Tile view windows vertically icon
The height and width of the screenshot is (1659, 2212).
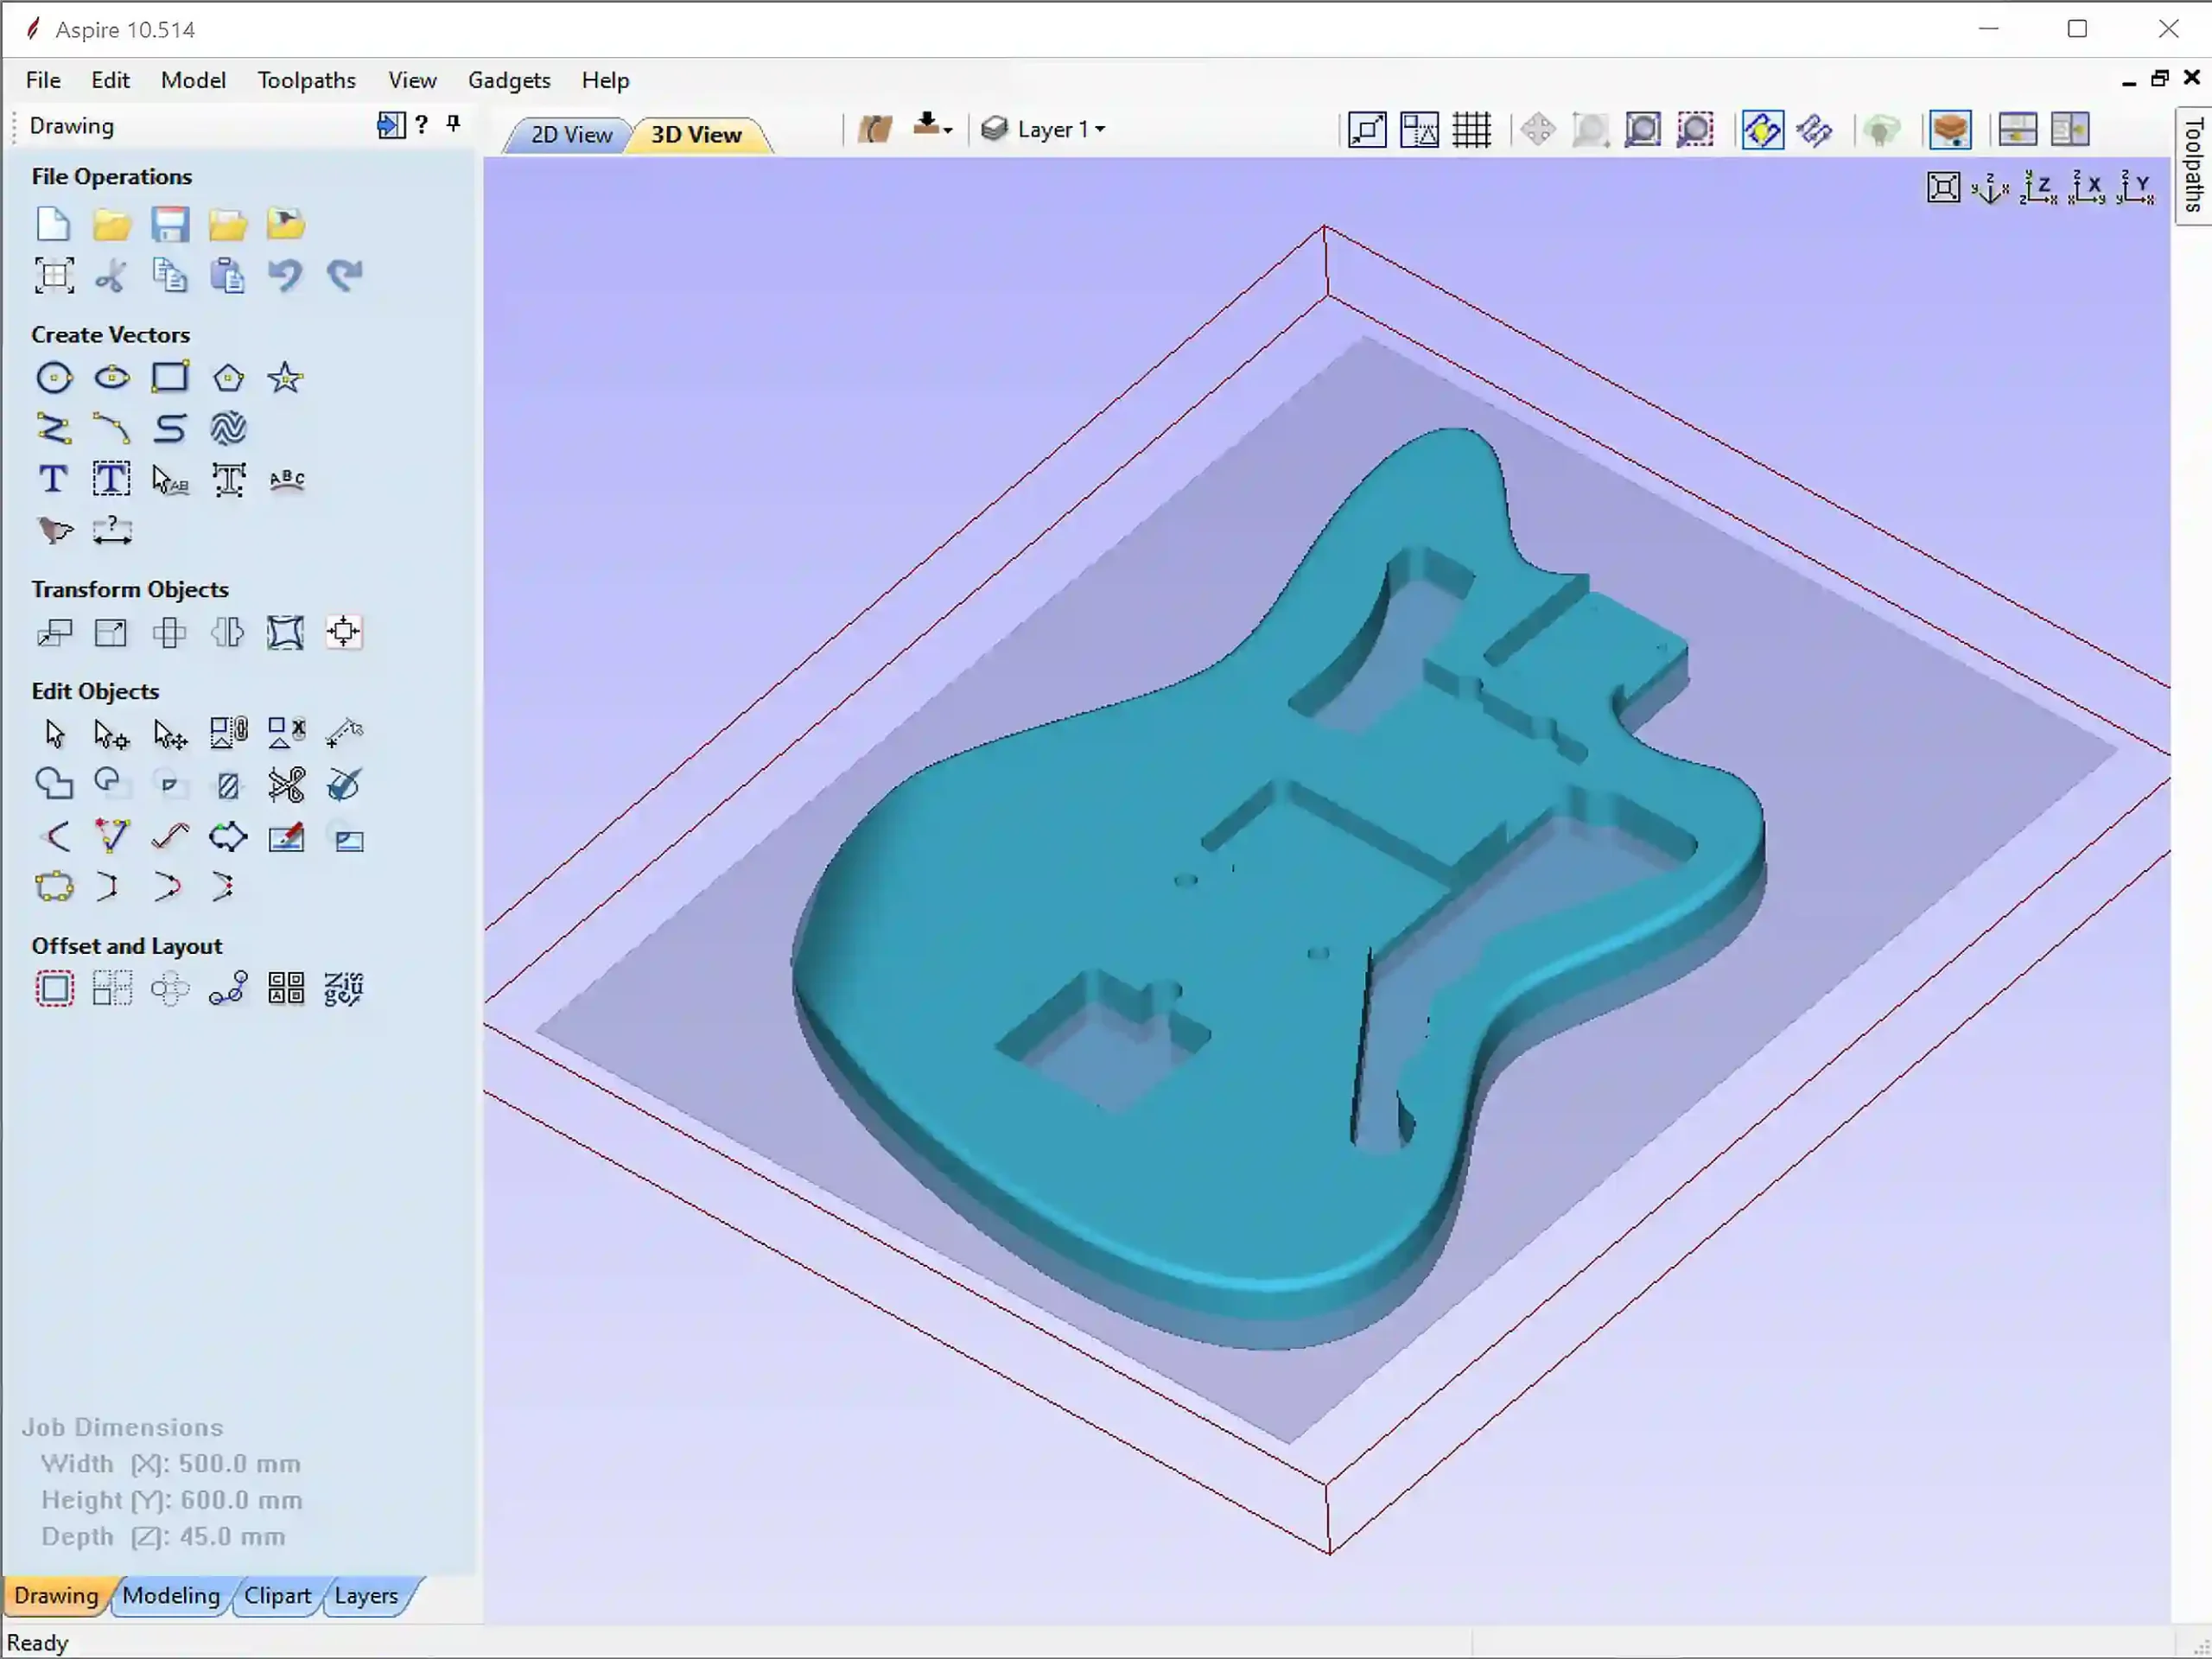point(2070,130)
